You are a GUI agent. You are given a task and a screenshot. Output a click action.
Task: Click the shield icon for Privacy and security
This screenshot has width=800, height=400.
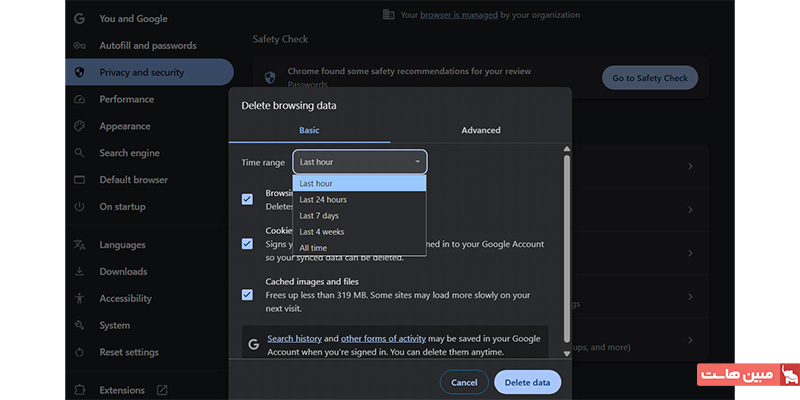(x=79, y=72)
